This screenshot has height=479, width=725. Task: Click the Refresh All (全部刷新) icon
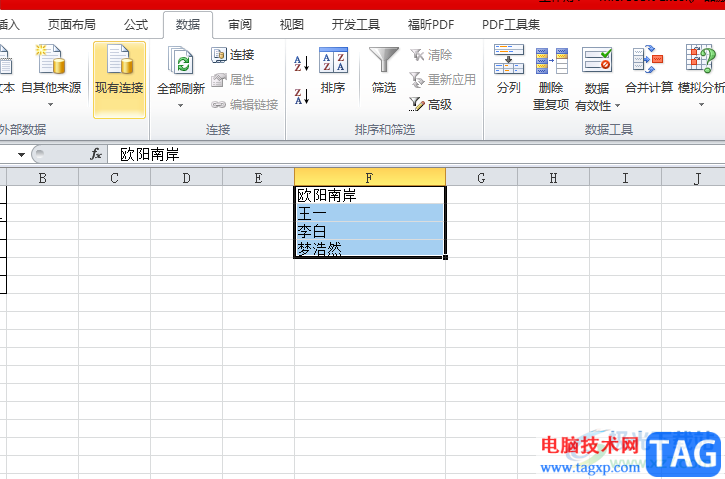pyautogui.click(x=180, y=61)
